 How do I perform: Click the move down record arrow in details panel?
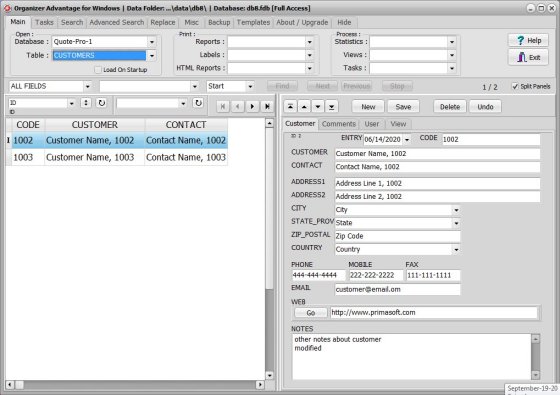coord(318,106)
